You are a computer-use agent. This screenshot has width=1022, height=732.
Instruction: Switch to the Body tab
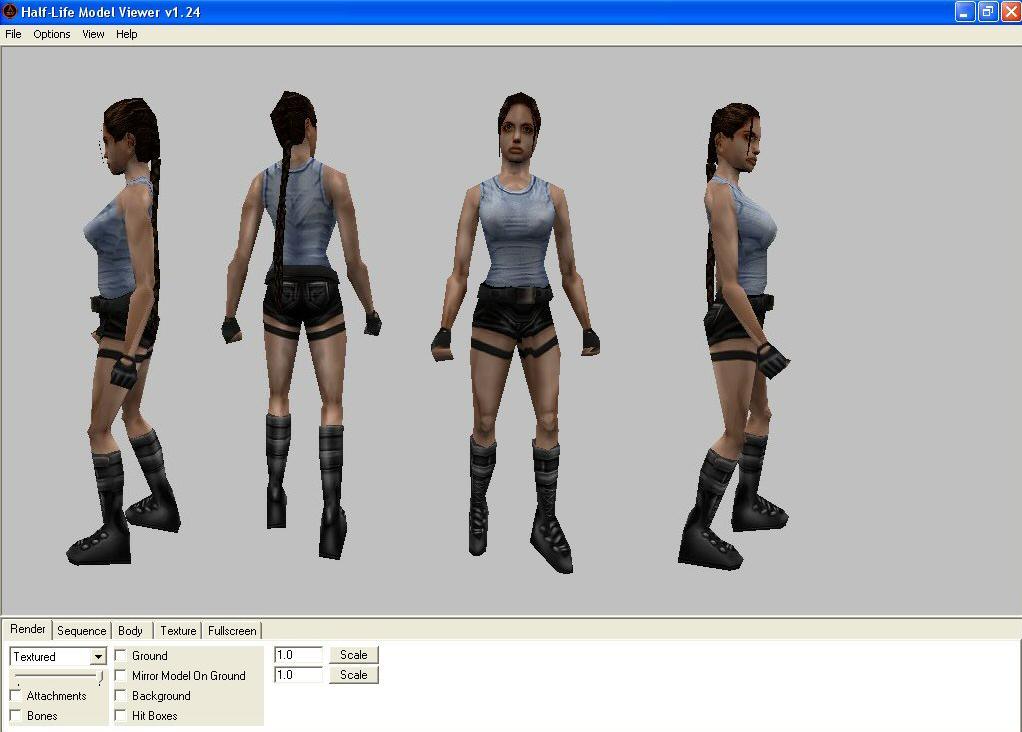pos(130,630)
